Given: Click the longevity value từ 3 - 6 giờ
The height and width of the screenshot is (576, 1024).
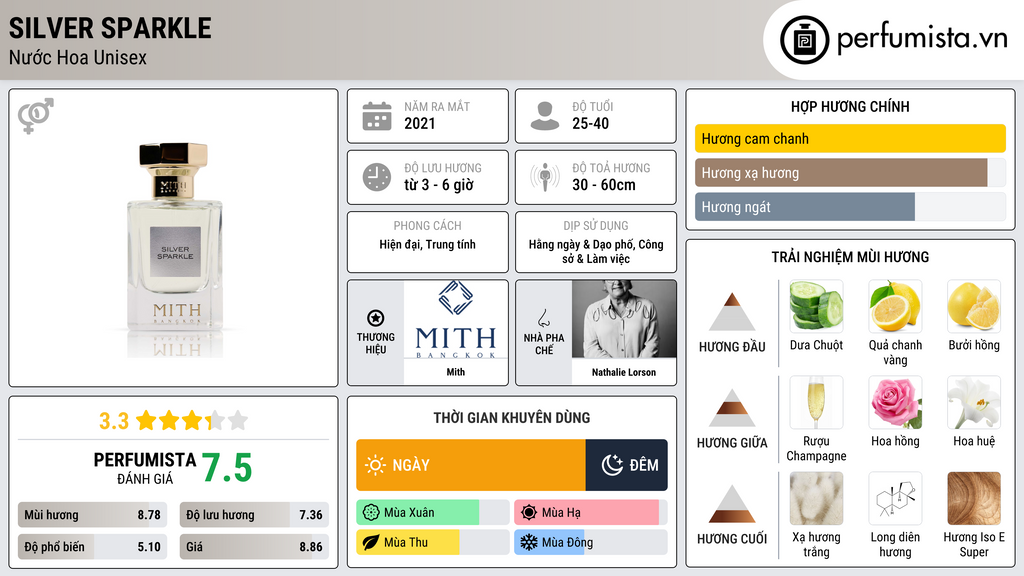Looking at the screenshot, I should pos(439,185).
